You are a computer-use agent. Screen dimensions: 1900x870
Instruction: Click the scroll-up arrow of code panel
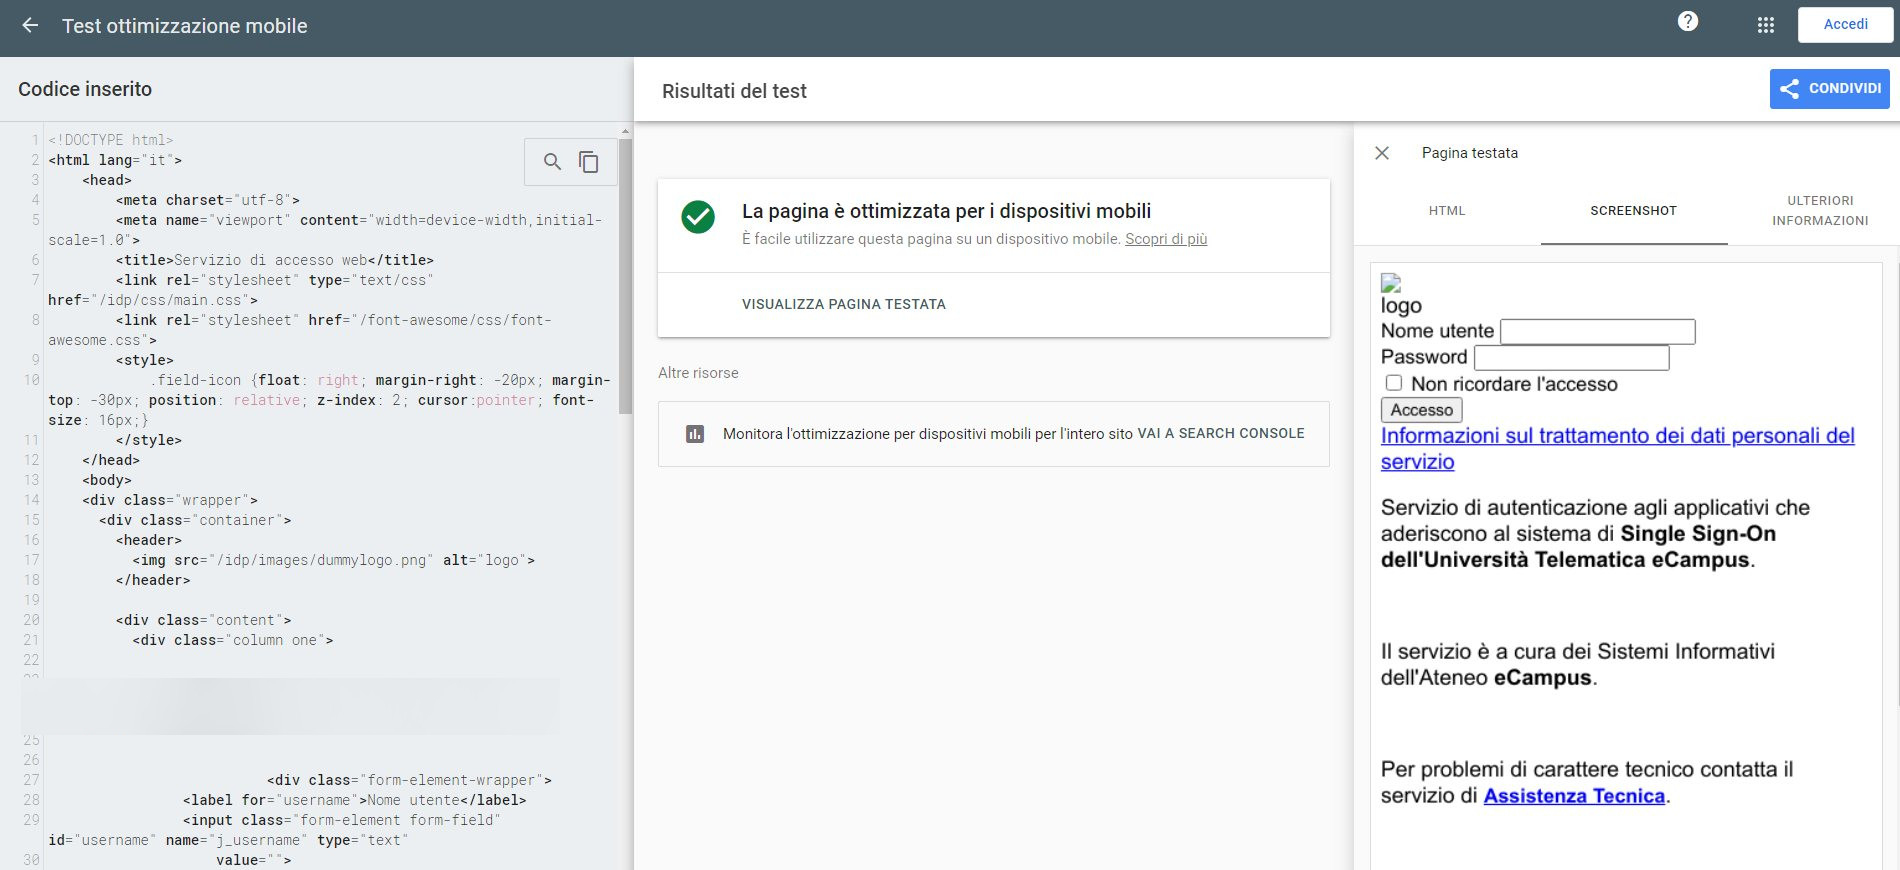(626, 131)
